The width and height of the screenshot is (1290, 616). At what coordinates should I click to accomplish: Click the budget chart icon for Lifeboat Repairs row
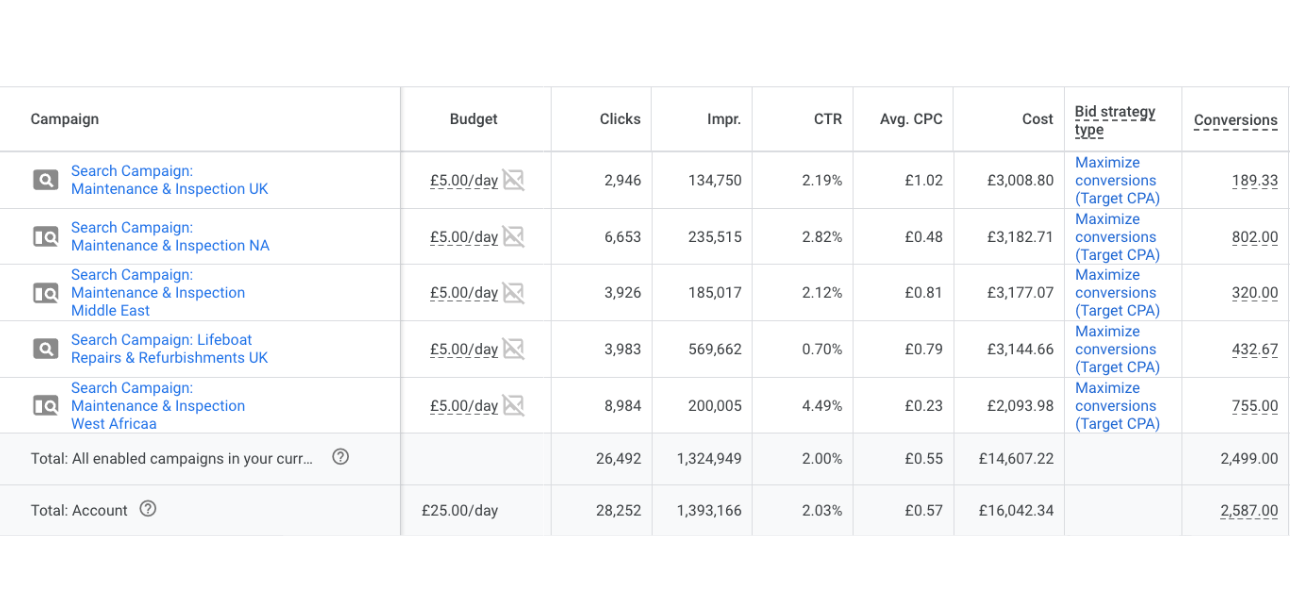(513, 349)
